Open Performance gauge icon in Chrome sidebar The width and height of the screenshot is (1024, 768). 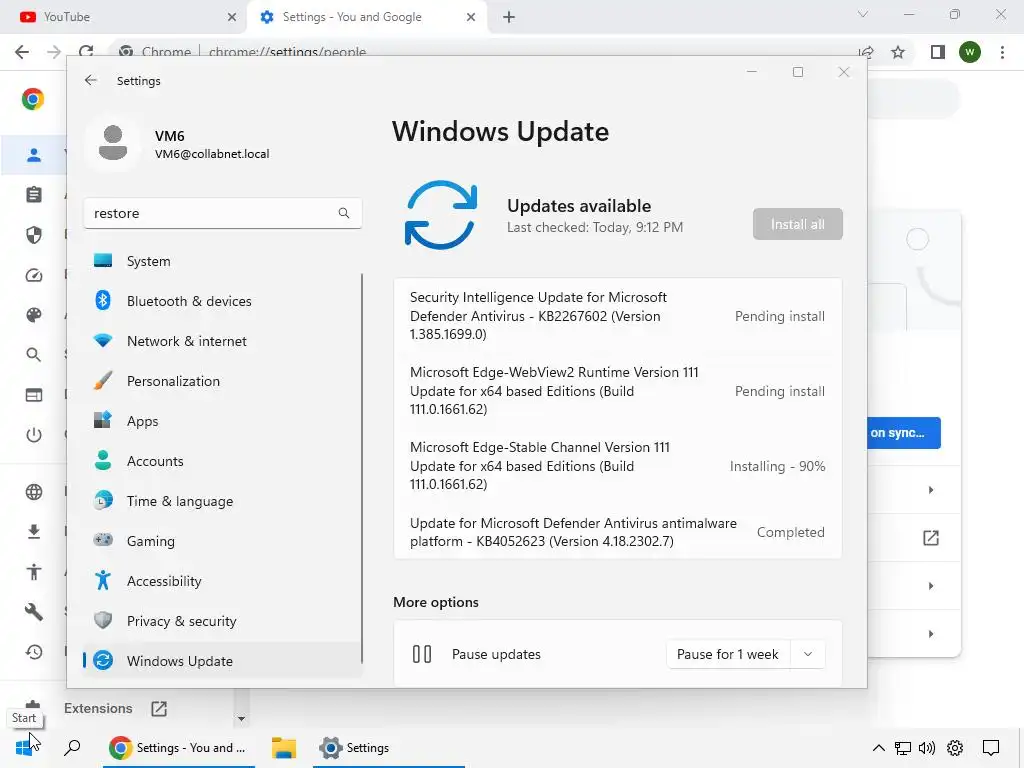tap(34, 275)
